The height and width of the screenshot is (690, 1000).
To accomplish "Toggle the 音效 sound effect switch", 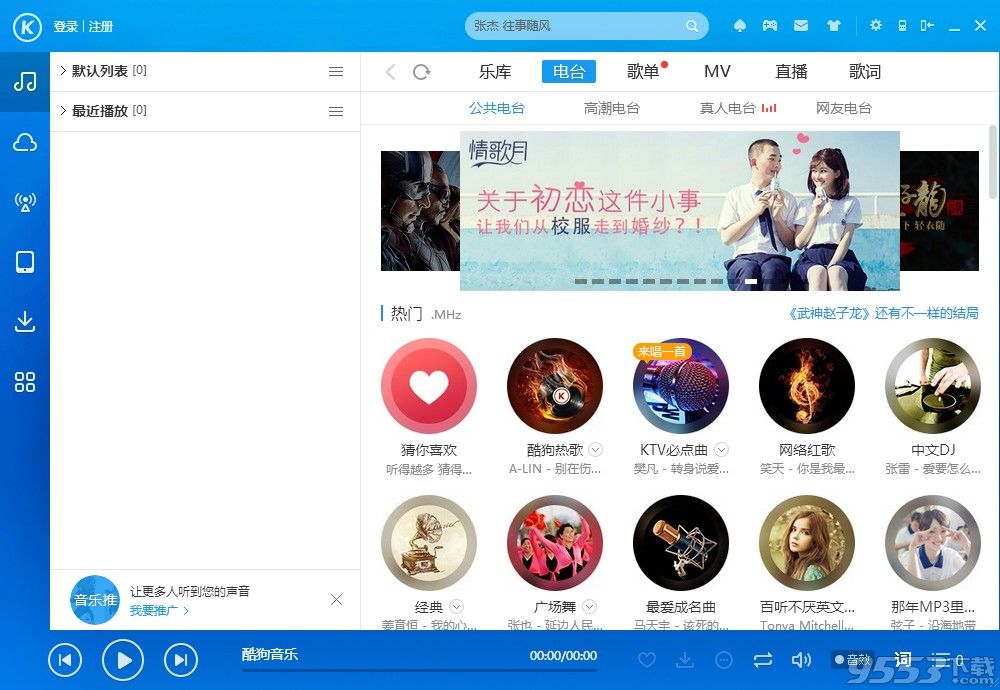I will pyautogui.click(x=852, y=659).
